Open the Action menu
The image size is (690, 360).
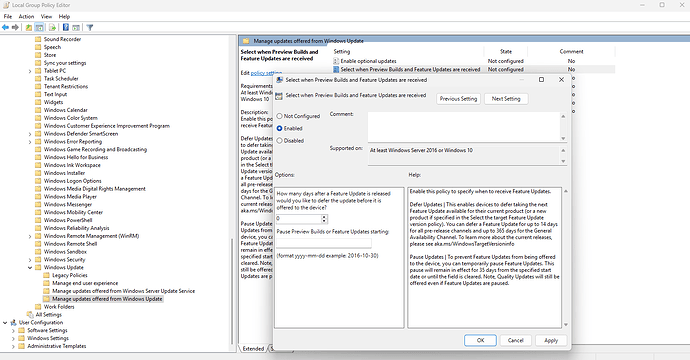(x=26, y=16)
